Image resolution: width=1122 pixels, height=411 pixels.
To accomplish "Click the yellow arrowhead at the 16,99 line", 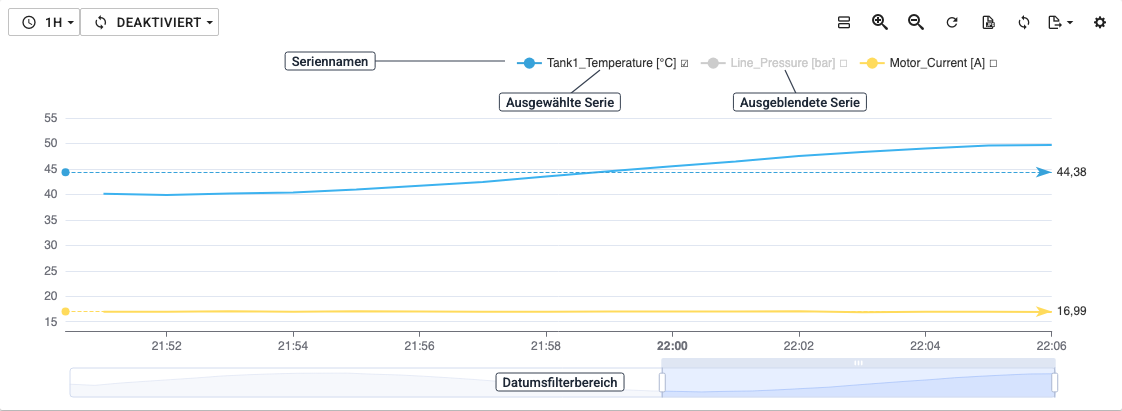I will [x=1045, y=311].
